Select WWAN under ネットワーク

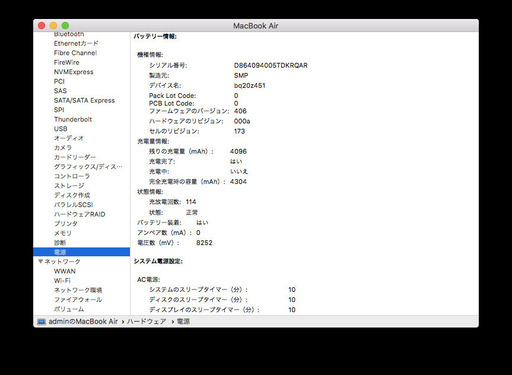coord(65,271)
